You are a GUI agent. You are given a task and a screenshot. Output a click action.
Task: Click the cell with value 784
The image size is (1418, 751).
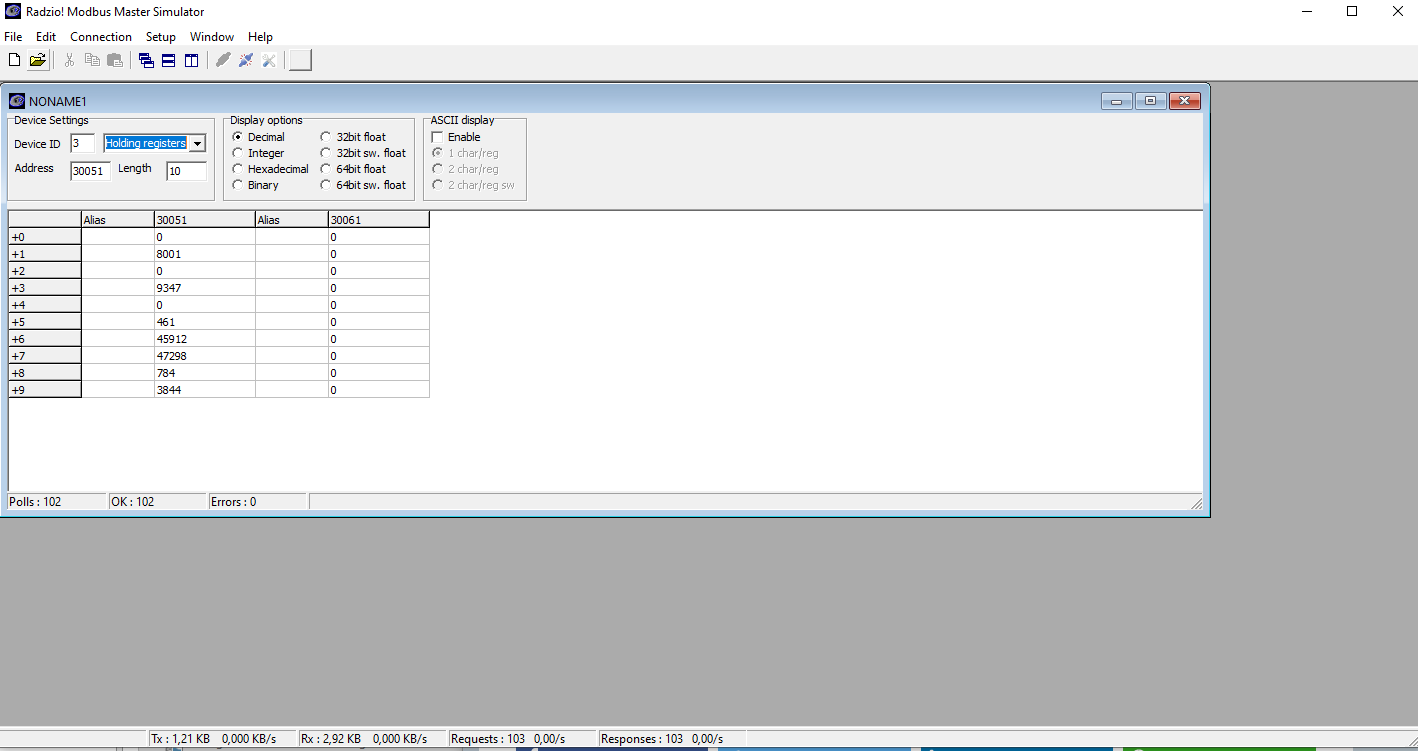coord(205,373)
